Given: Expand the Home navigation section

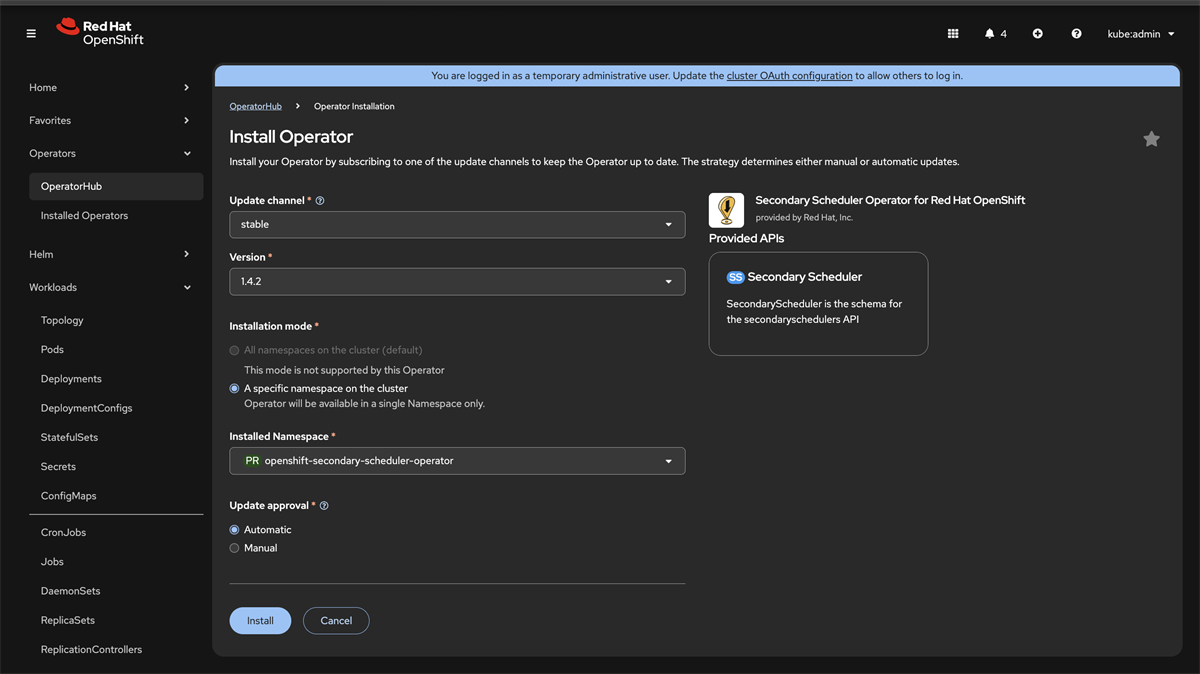Looking at the screenshot, I should 109,88.
